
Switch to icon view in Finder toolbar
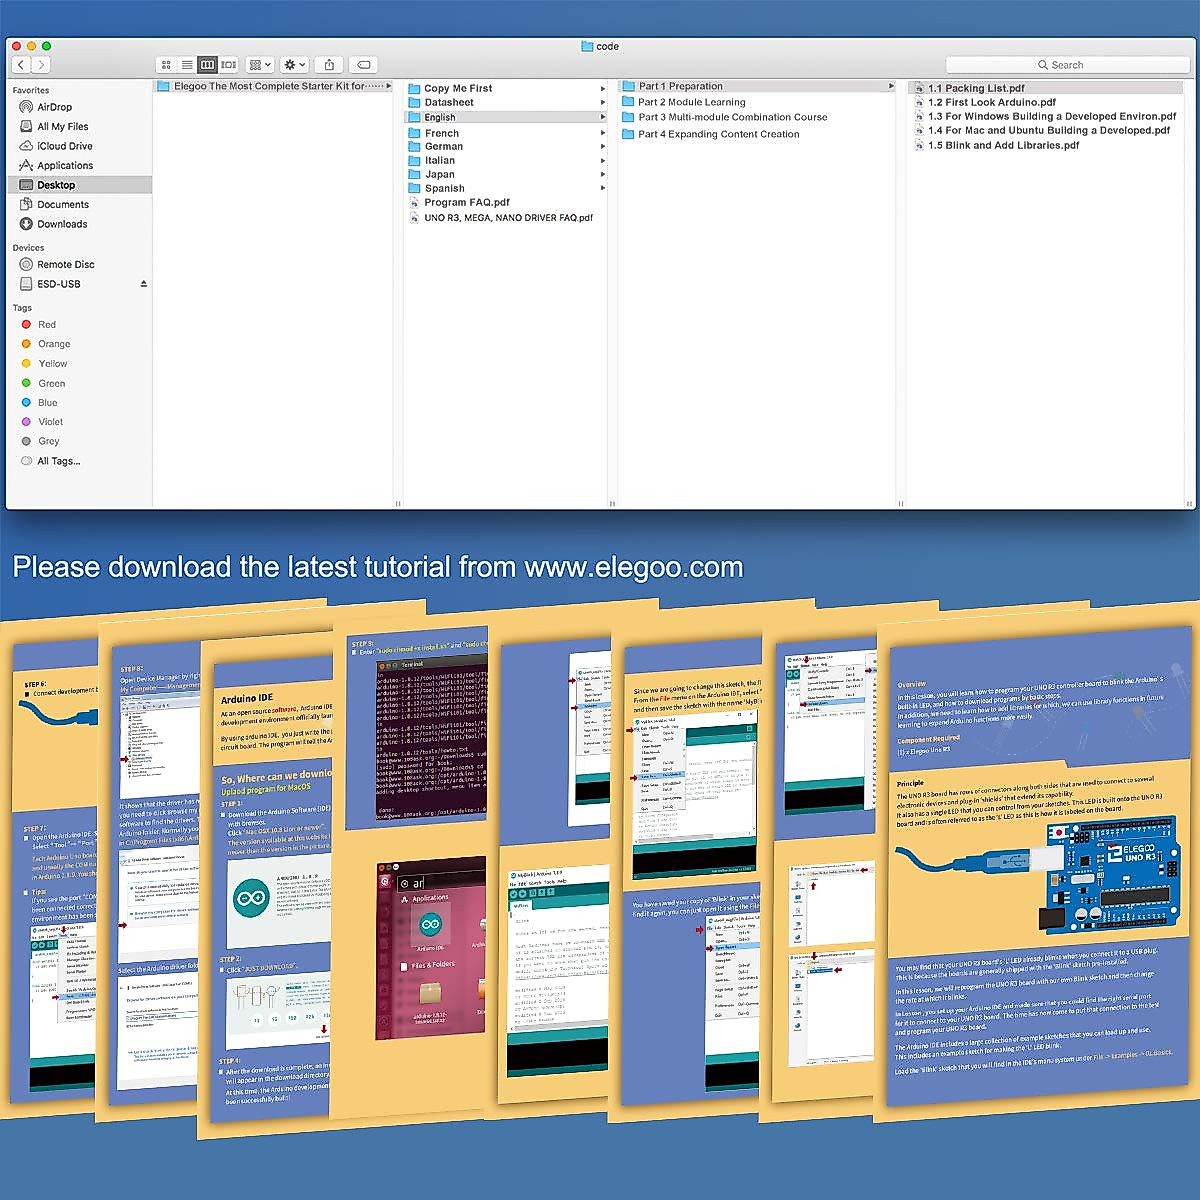[x=166, y=65]
